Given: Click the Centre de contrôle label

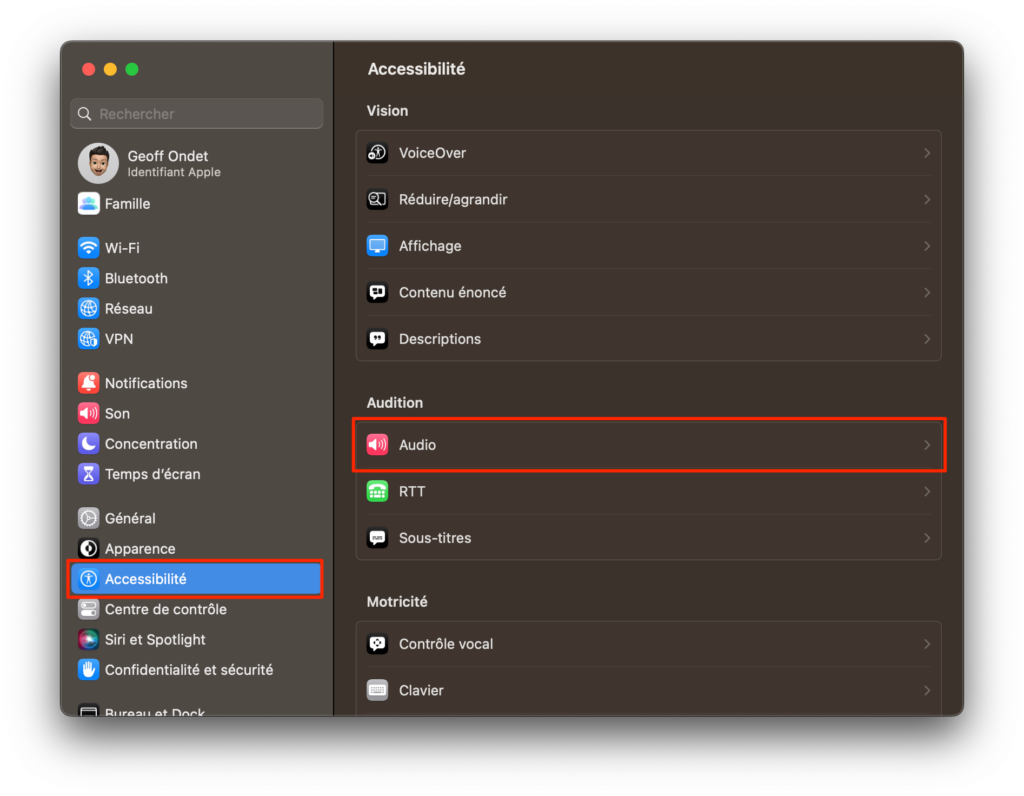Looking at the screenshot, I should point(166,609).
